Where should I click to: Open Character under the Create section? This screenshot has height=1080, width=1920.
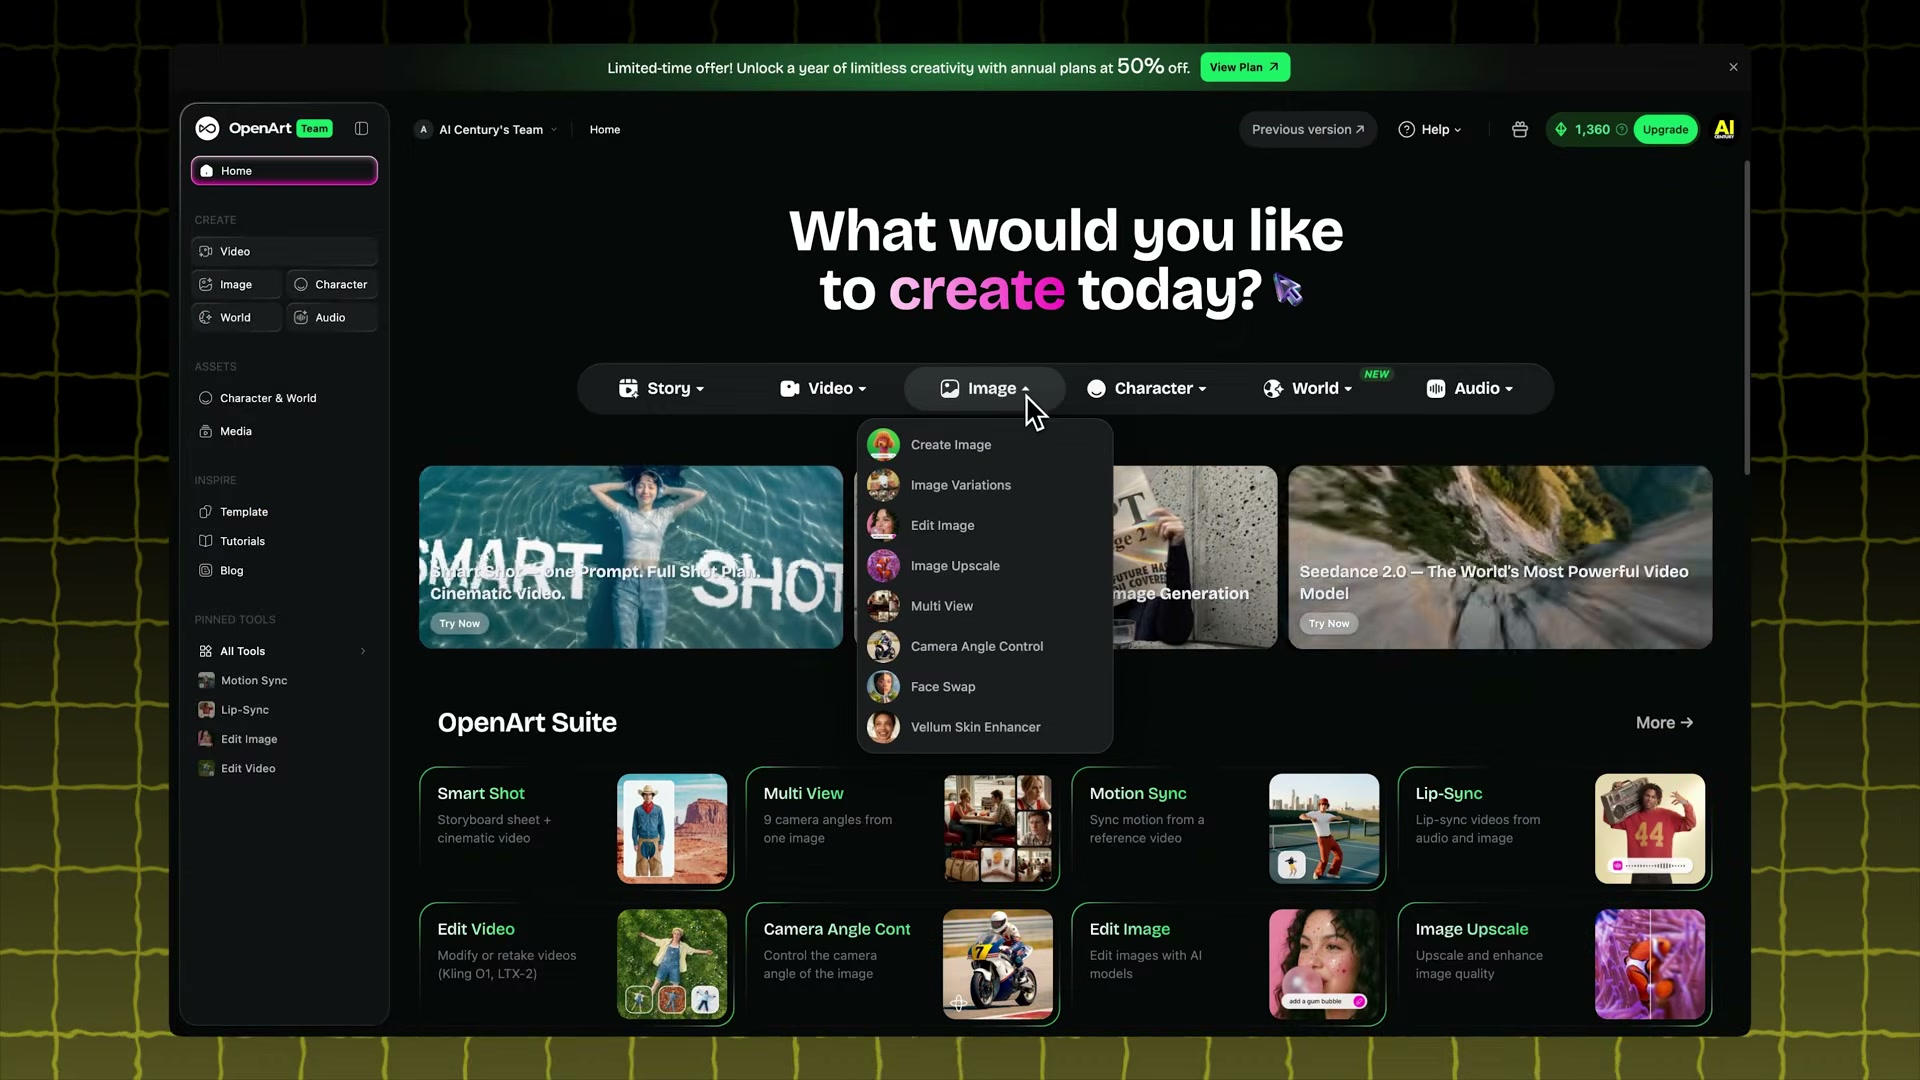(332, 284)
